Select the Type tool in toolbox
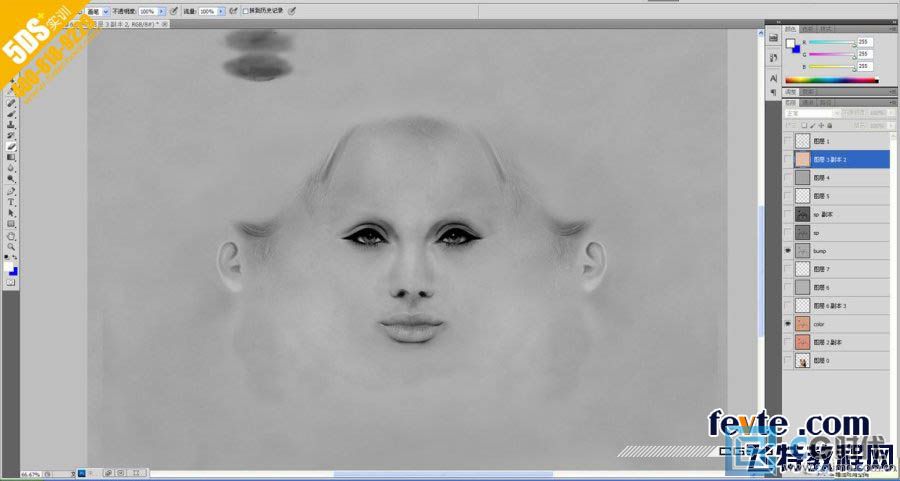Image resolution: width=900 pixels, height=481 pixels. (x=11, y=202)
